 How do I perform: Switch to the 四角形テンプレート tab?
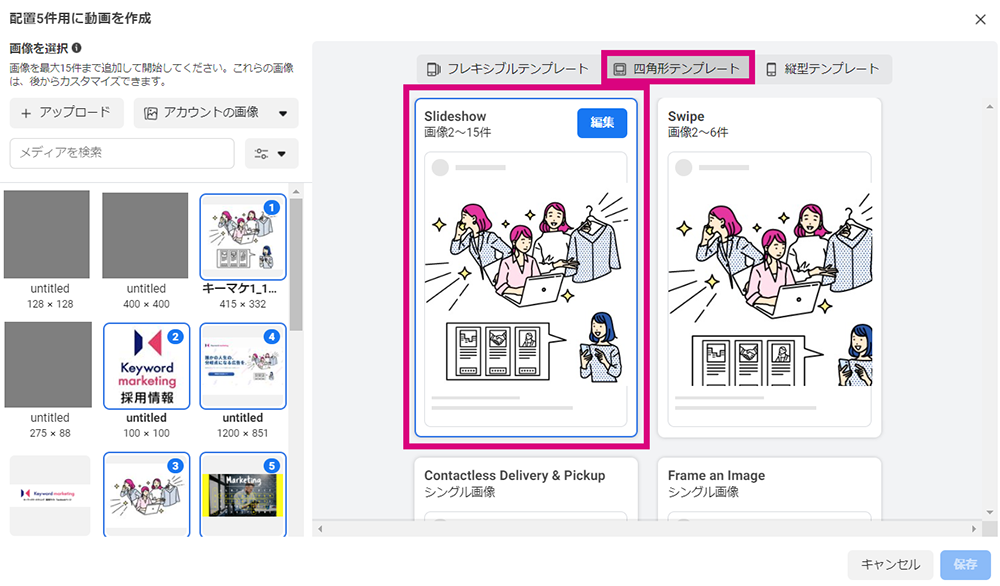pos(679,69)
